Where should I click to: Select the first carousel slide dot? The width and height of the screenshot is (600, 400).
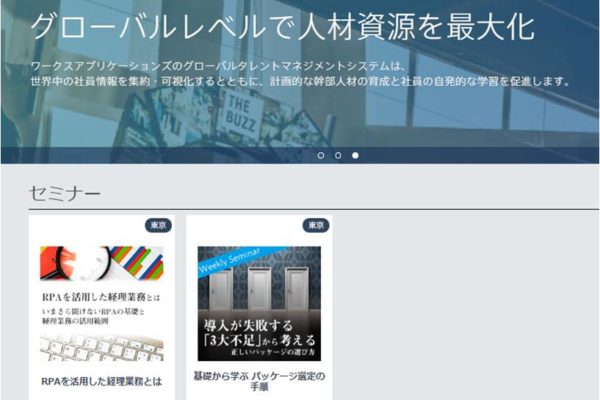[x=321, y=155]
